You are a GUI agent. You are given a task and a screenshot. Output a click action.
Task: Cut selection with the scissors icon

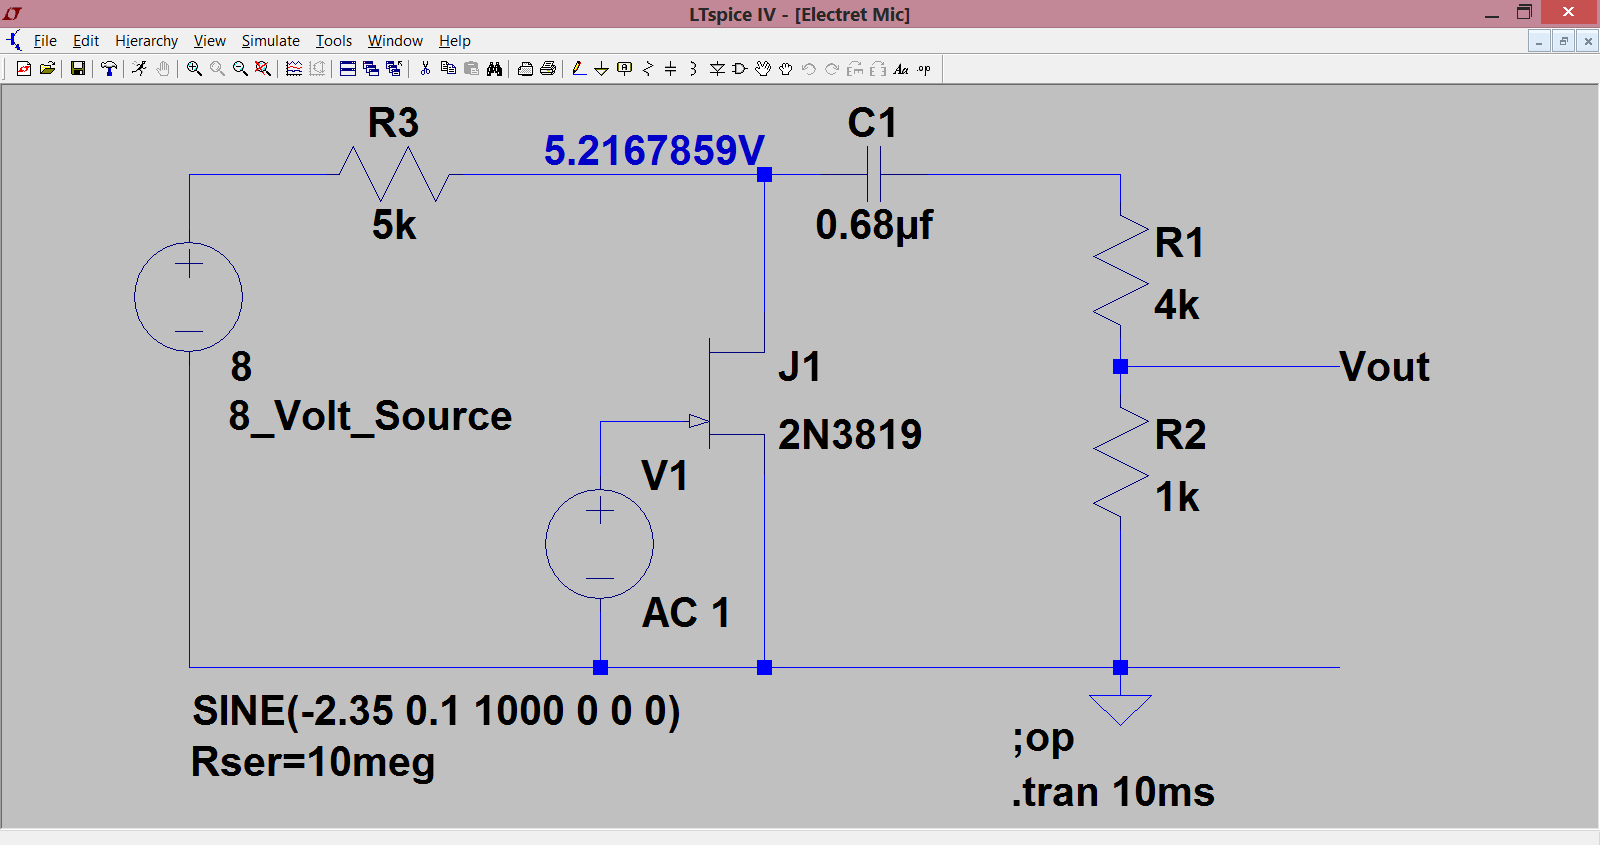(x=425, y=69)
